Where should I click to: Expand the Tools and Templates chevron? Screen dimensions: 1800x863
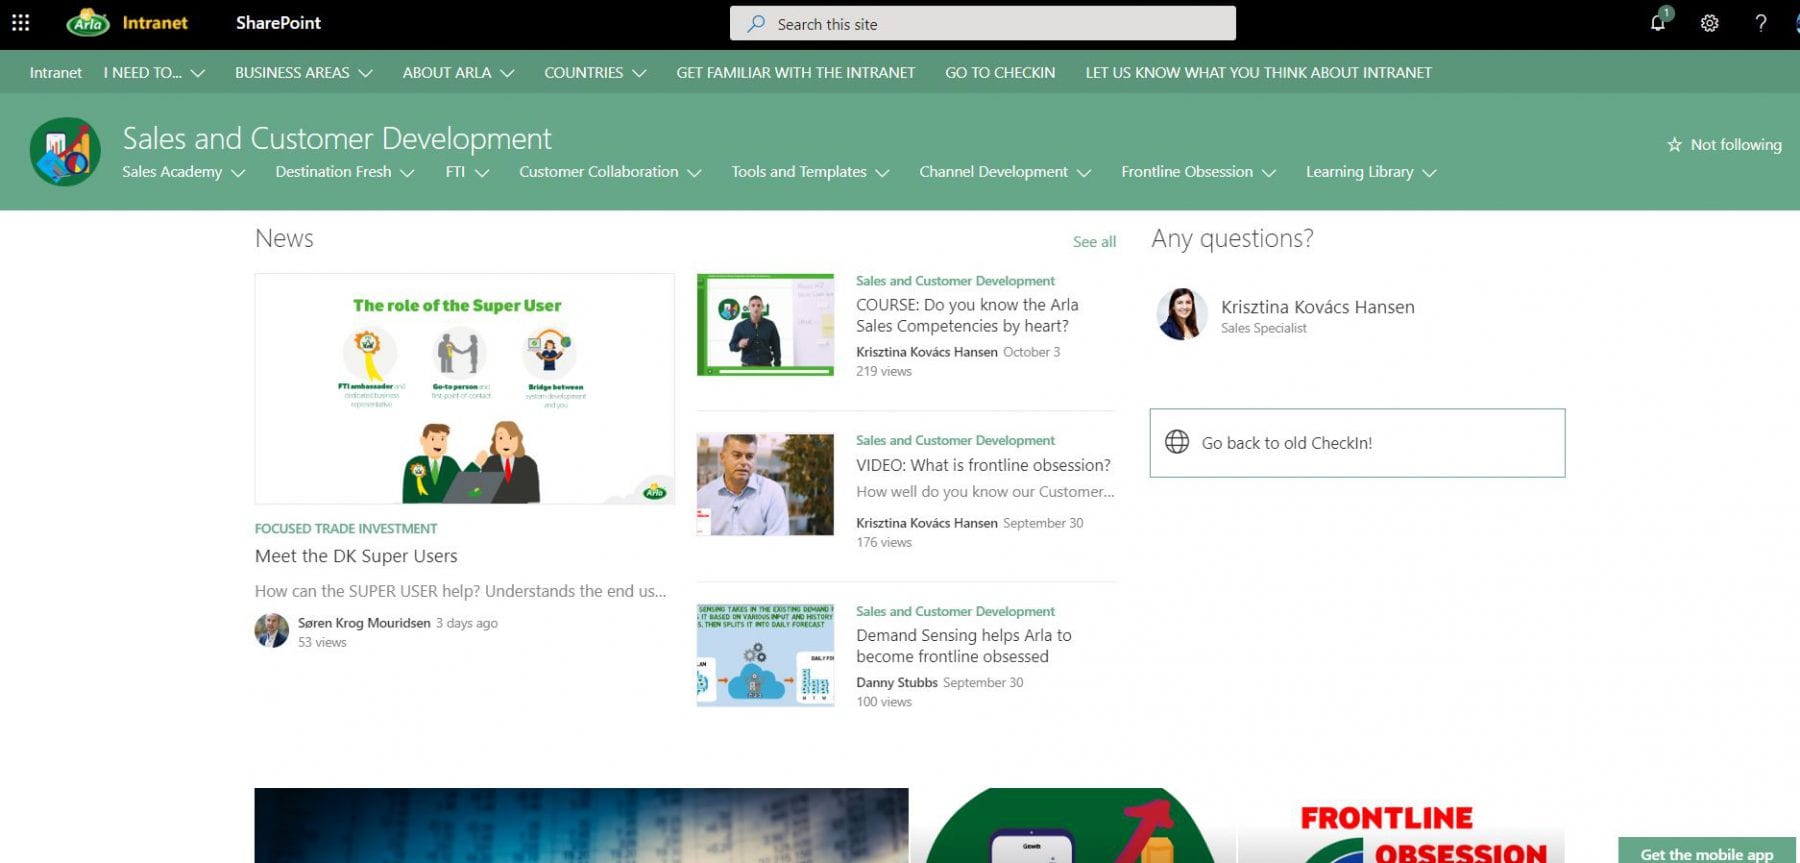click(x=882, y=173)
